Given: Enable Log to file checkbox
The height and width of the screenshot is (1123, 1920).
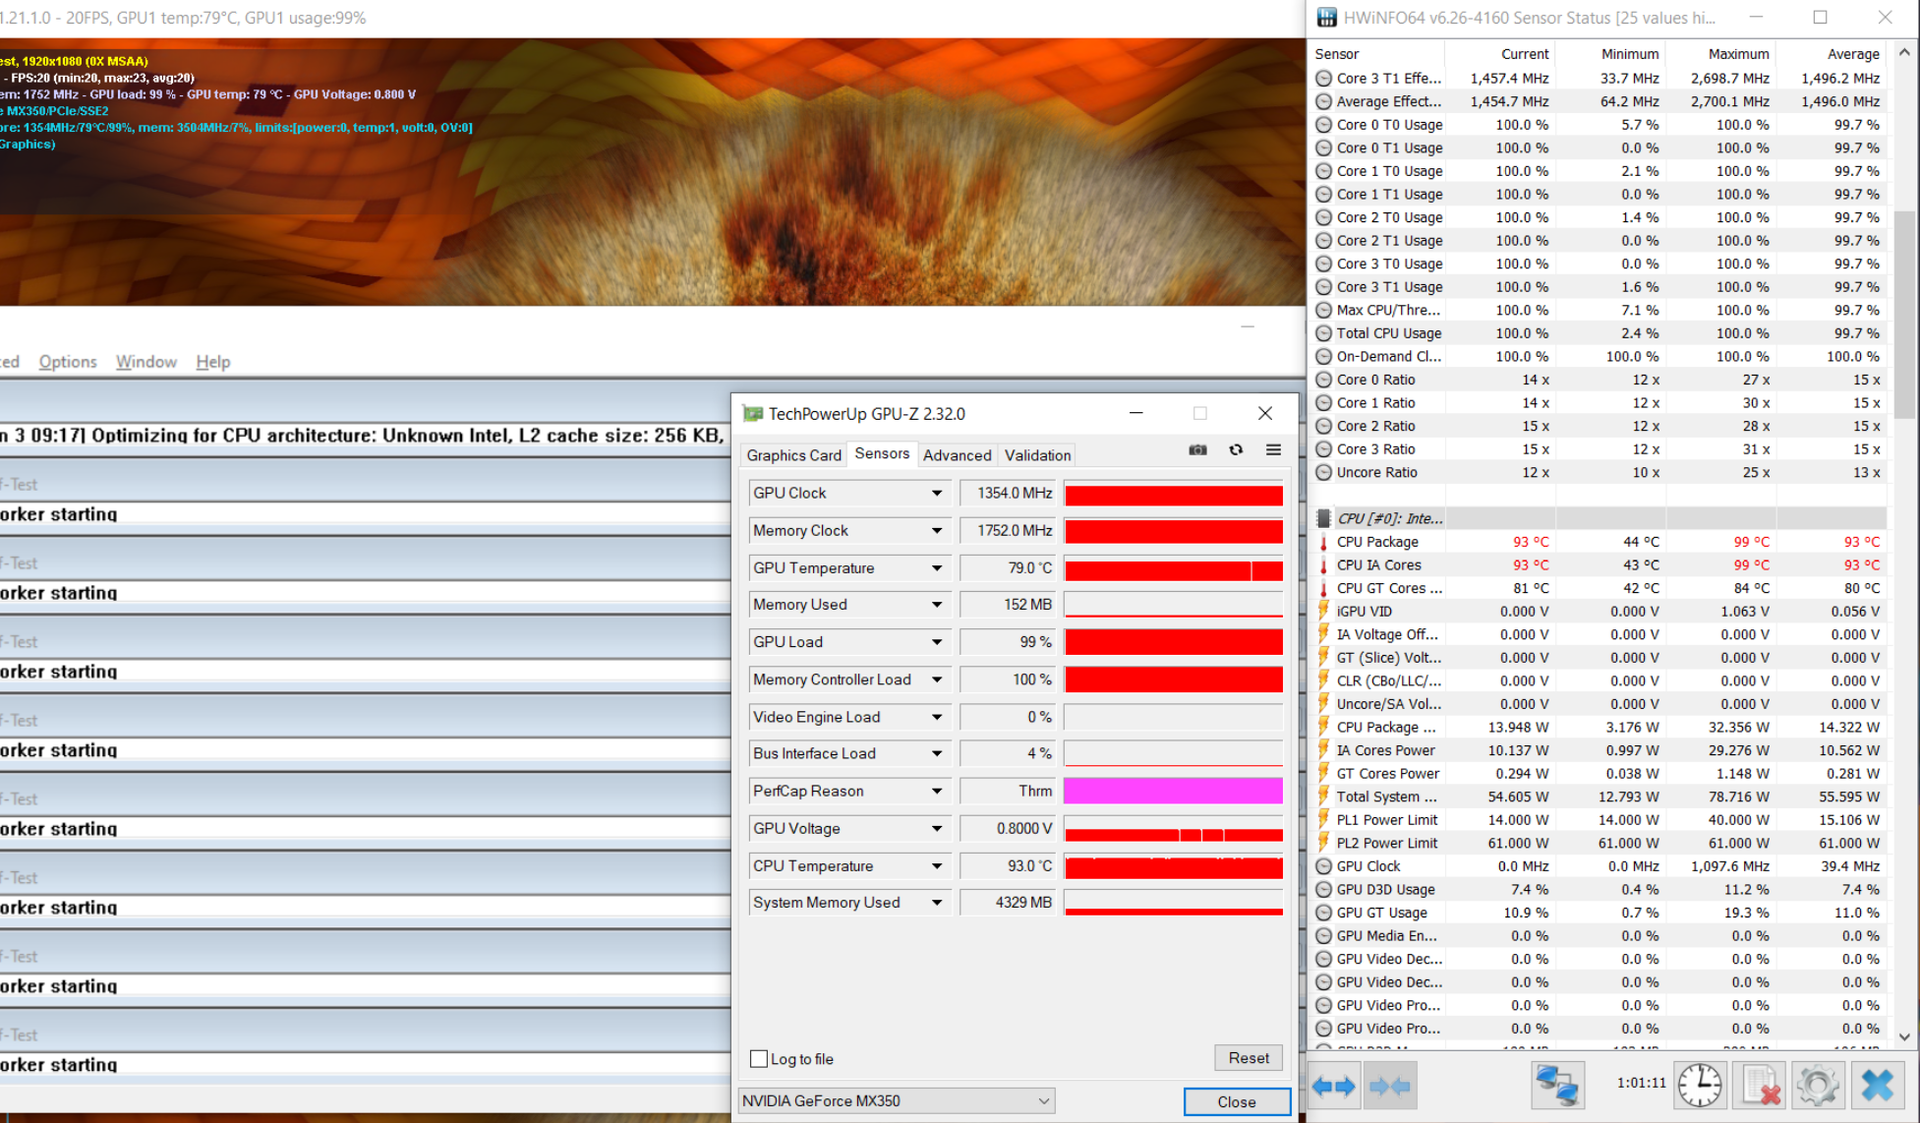Looking at the screenshot, I should 759,1059.
